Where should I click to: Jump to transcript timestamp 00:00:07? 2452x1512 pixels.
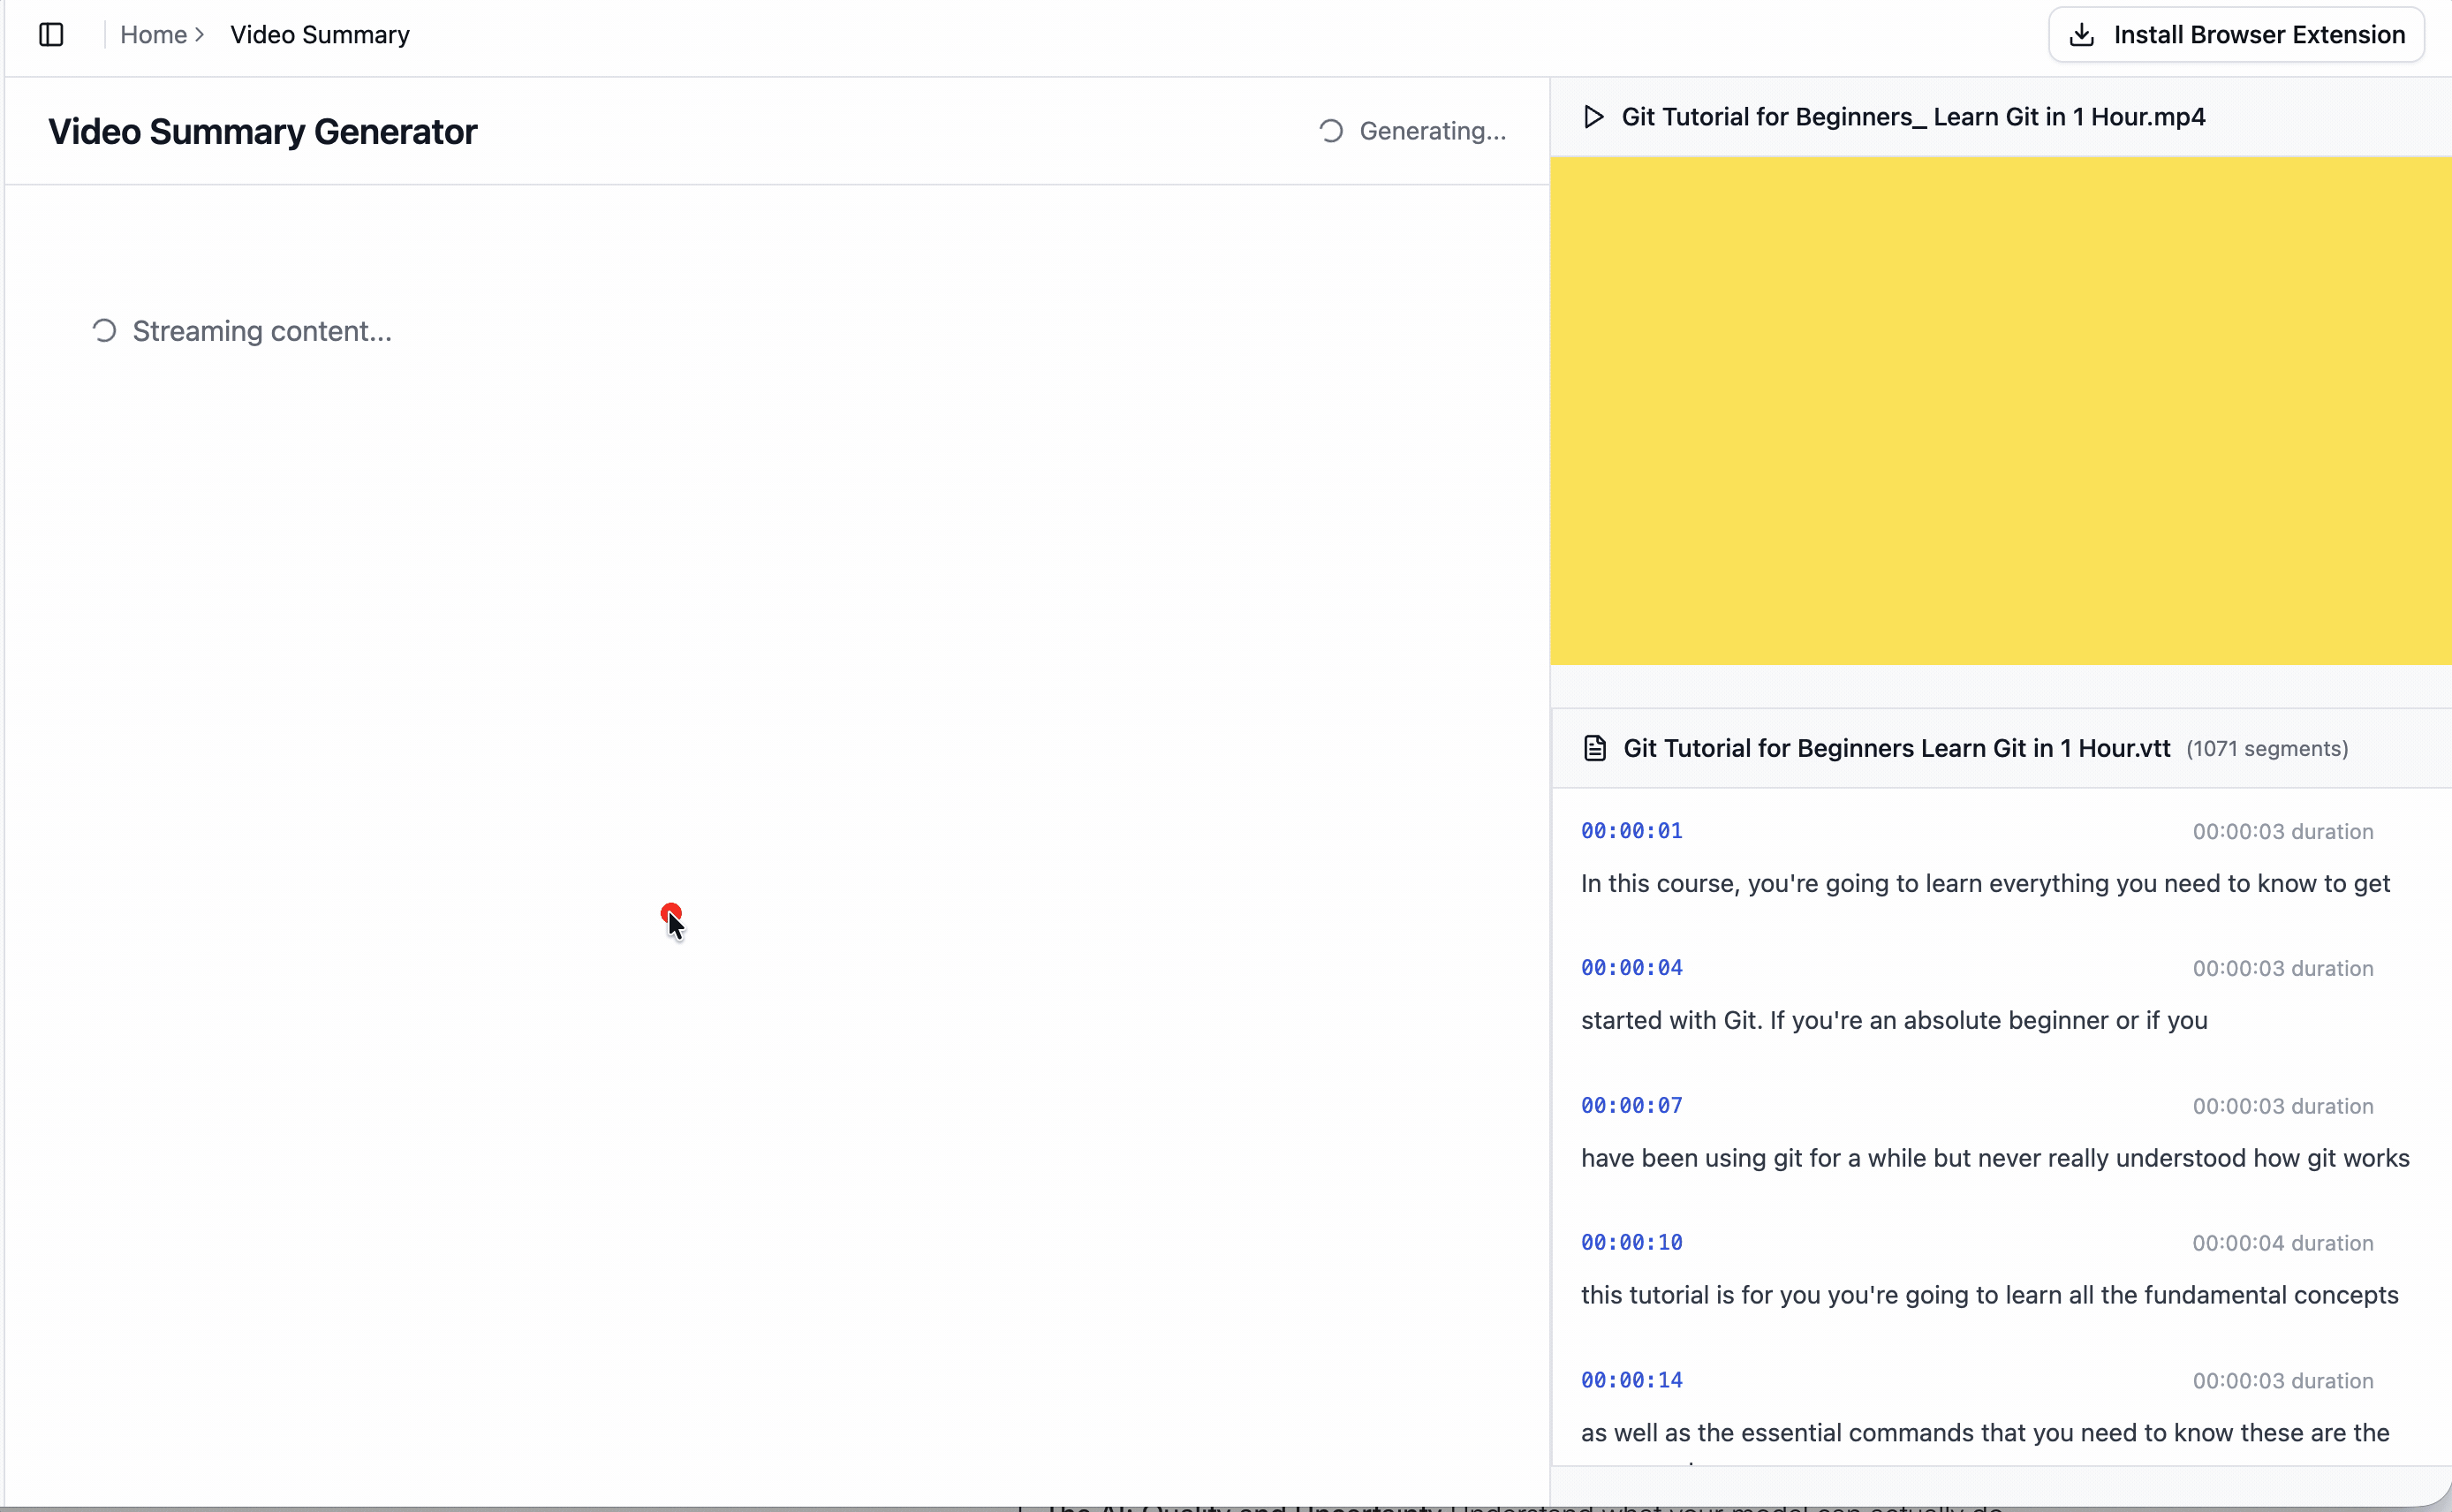pos(1631,1105)
